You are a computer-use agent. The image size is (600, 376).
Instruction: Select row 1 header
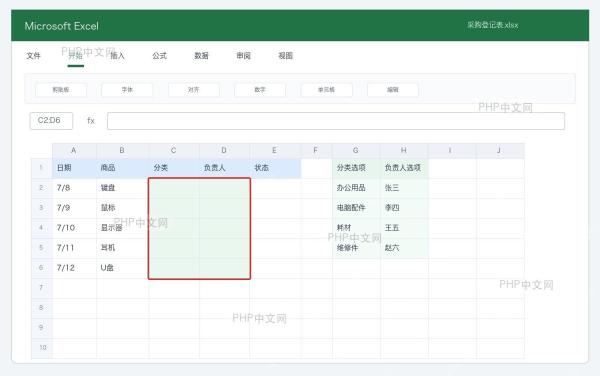[42, 168]
